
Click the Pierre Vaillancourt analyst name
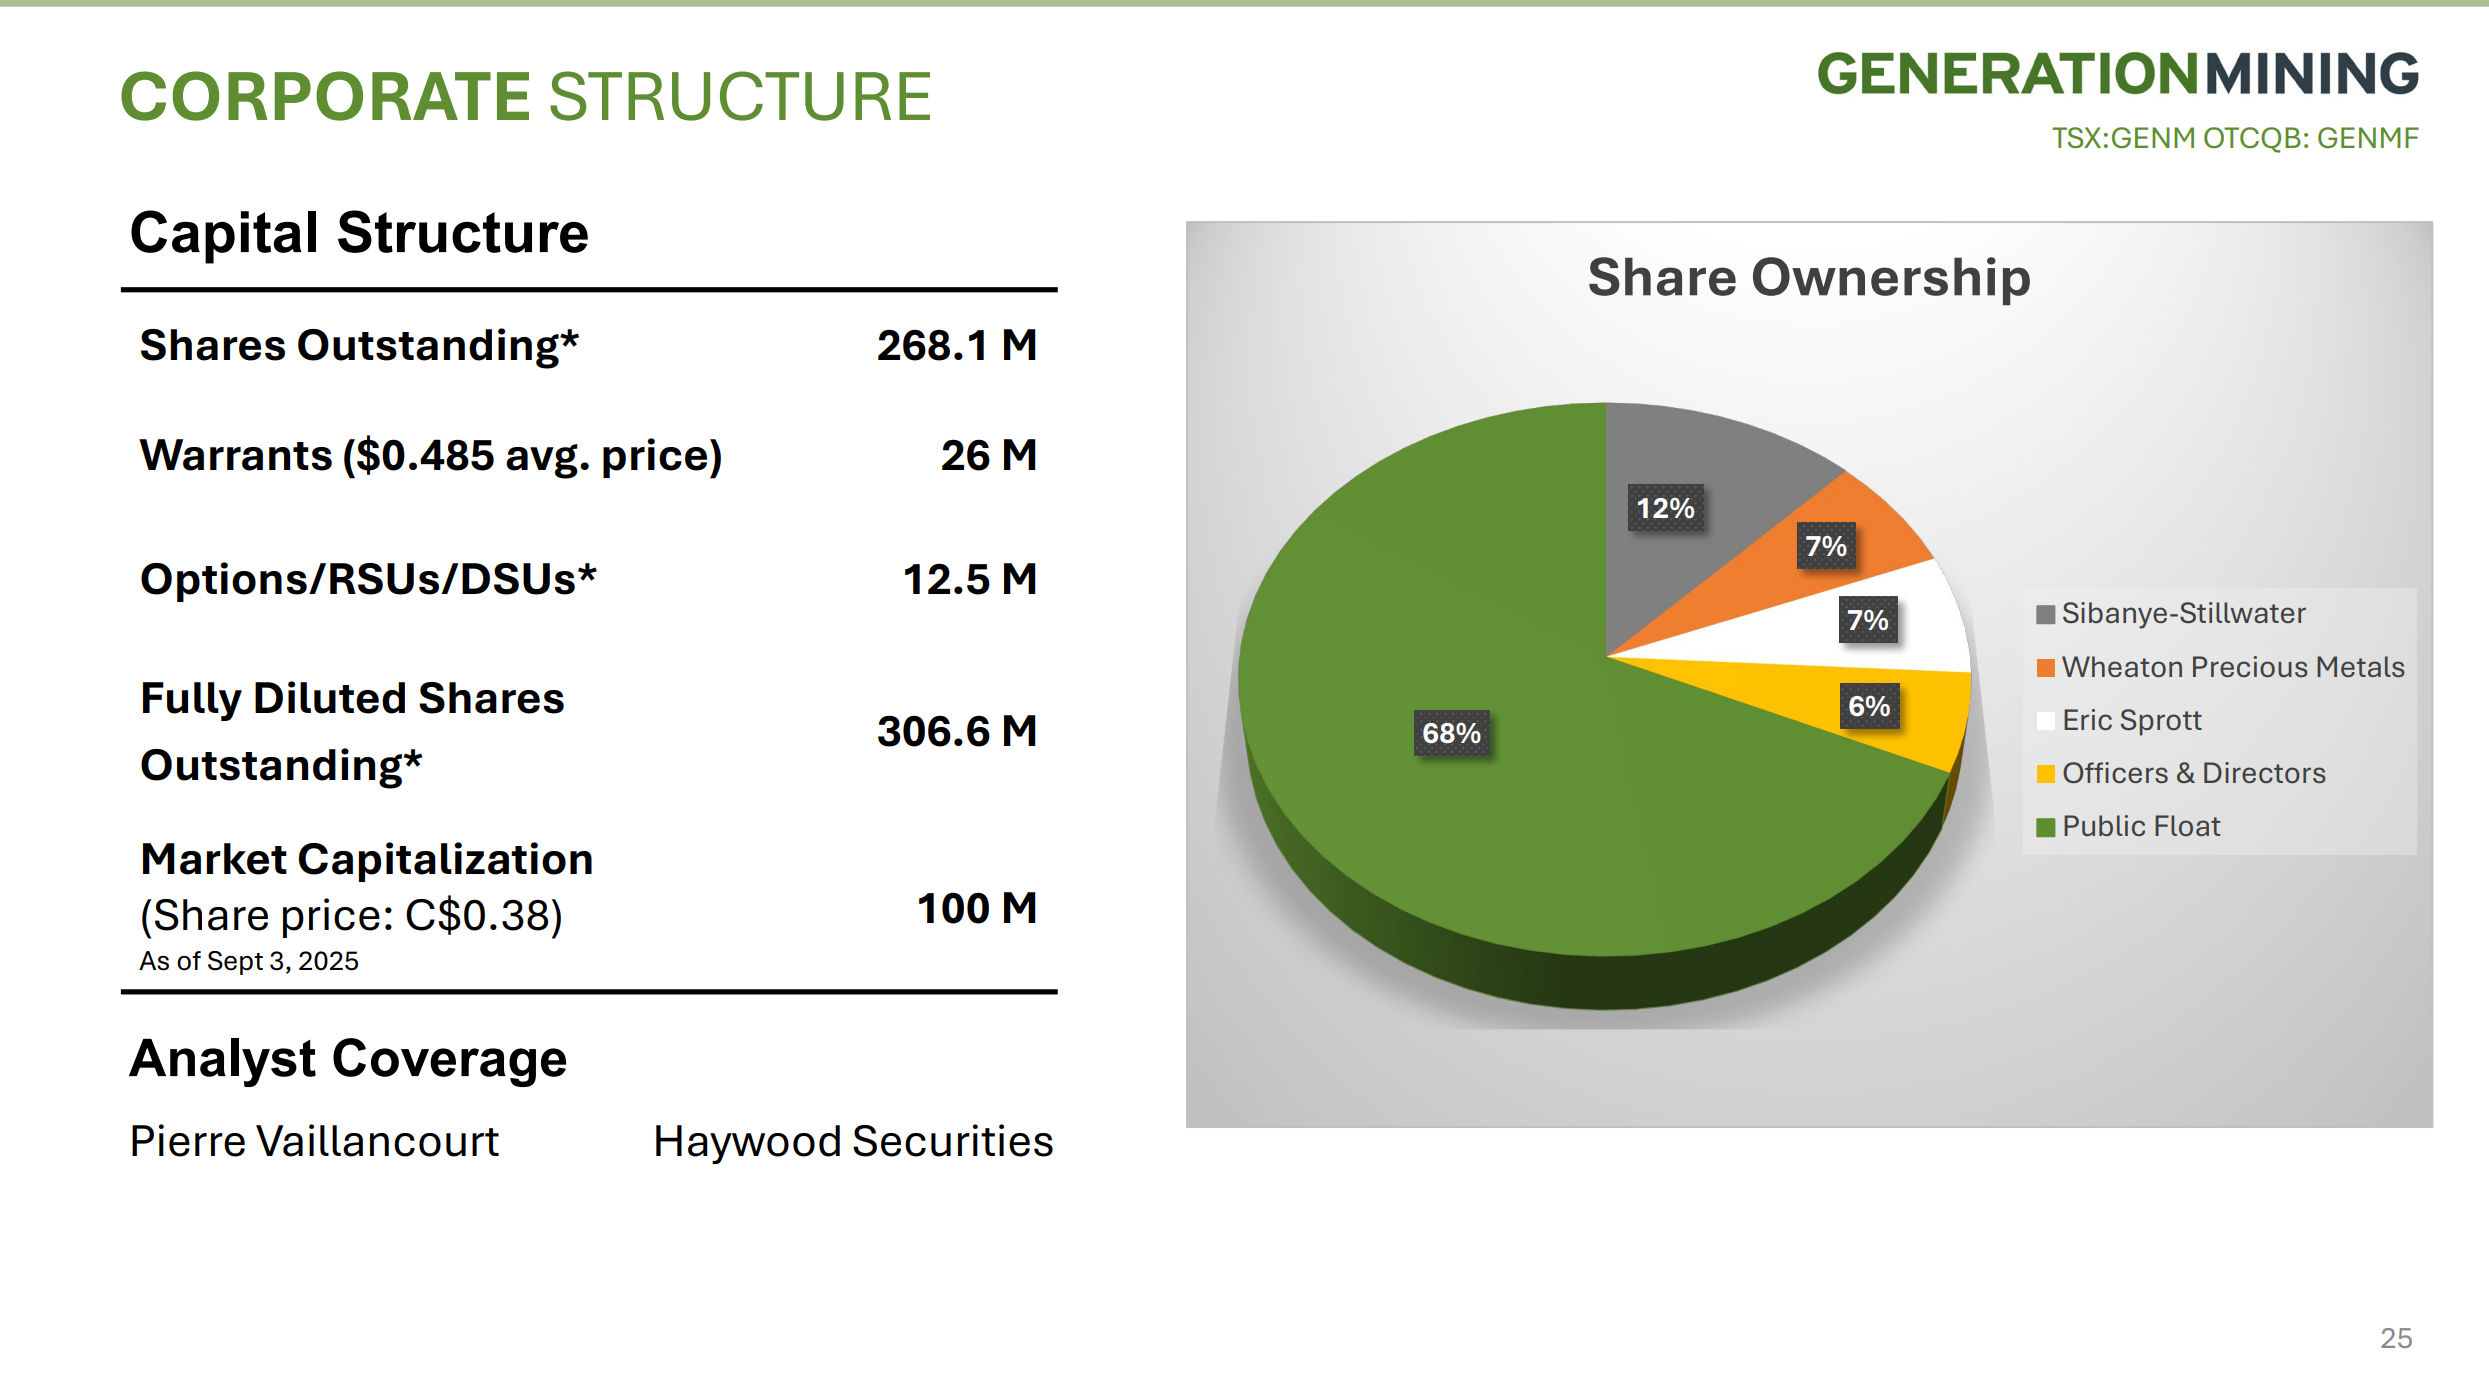[314, 1141]
